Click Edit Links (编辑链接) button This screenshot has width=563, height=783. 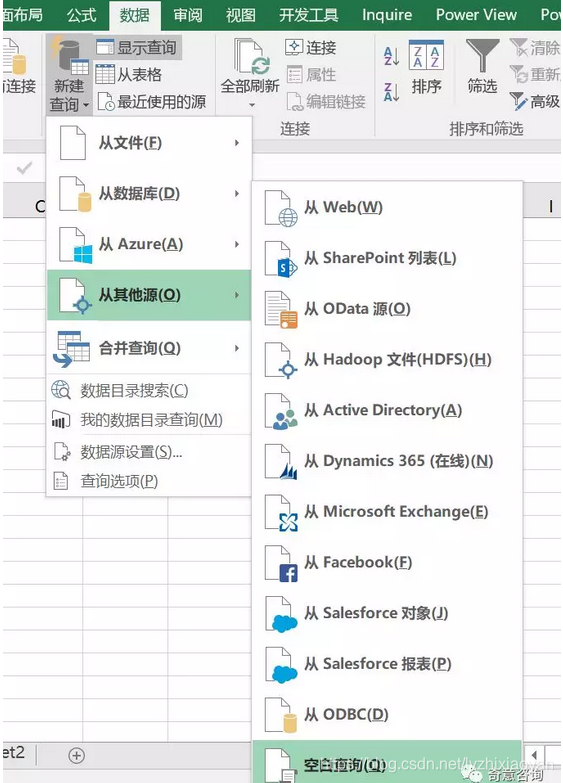tap(326, 102)
